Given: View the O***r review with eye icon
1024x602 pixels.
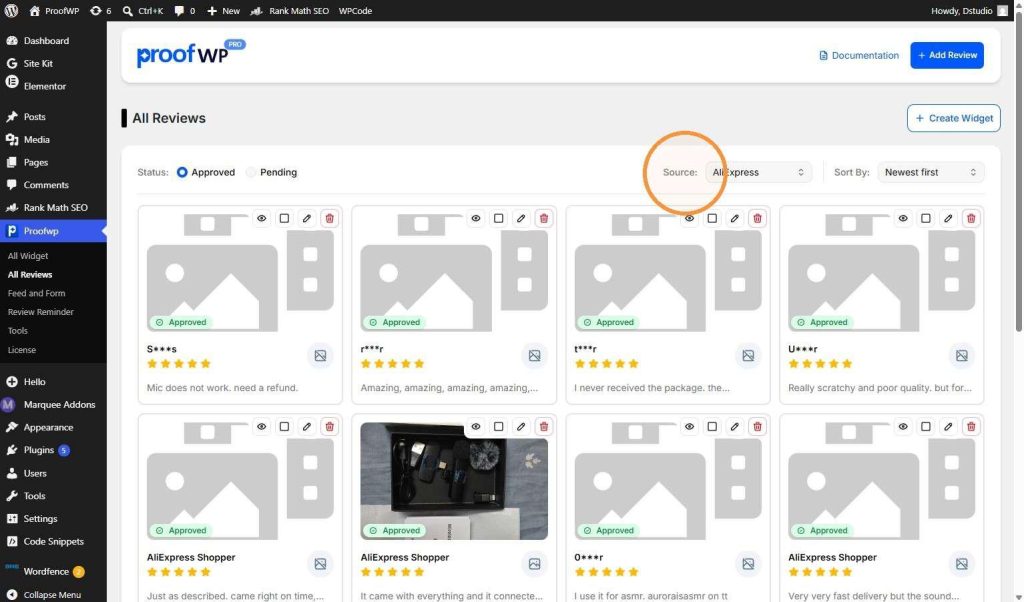Looking at the screenshot, I should tap(689, 426).
